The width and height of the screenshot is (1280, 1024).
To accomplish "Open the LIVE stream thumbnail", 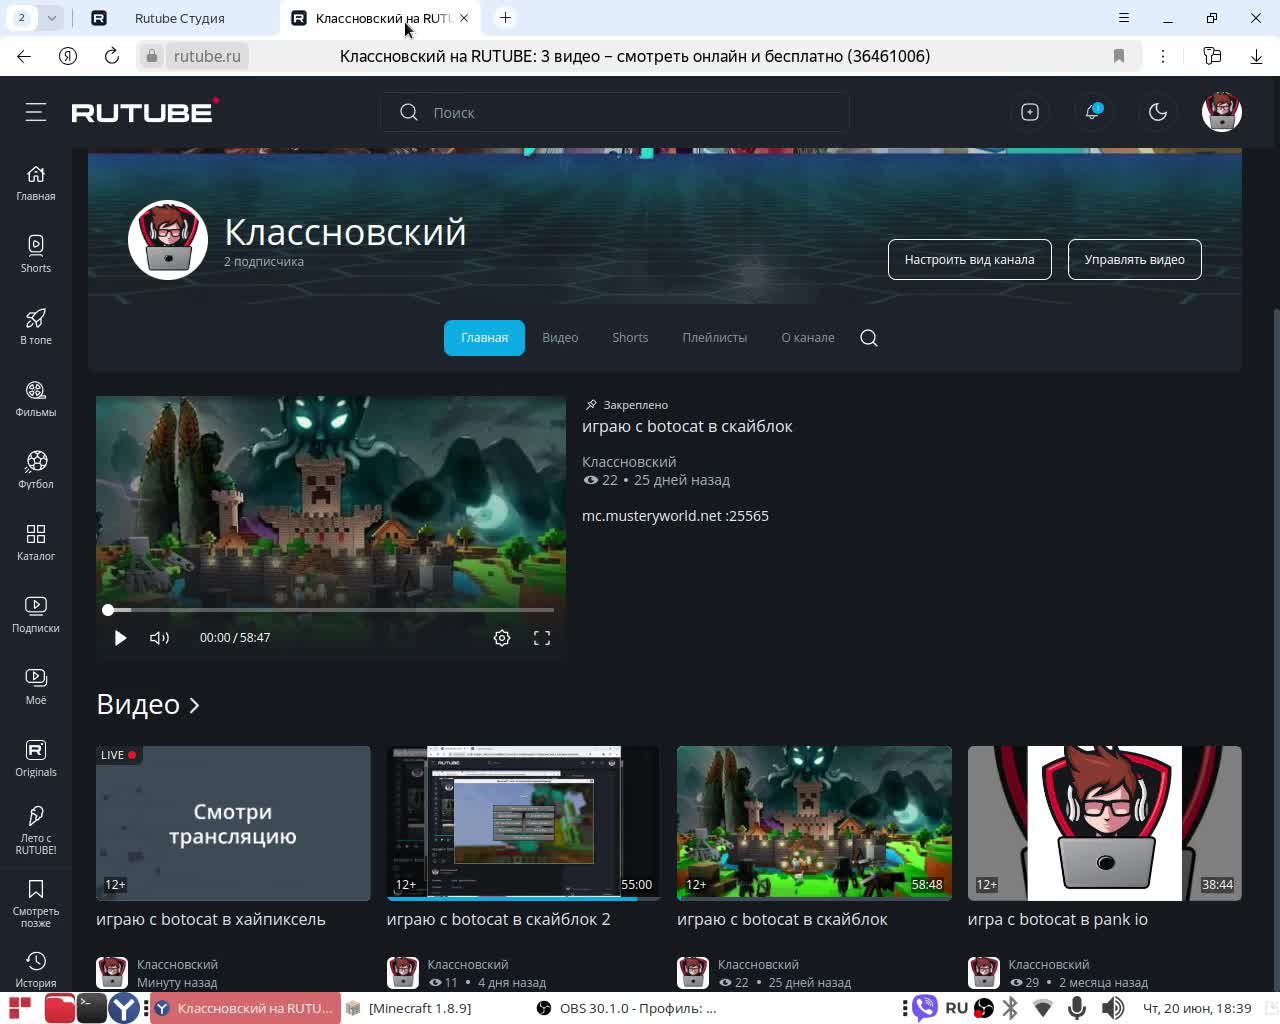I will point(233,823).
